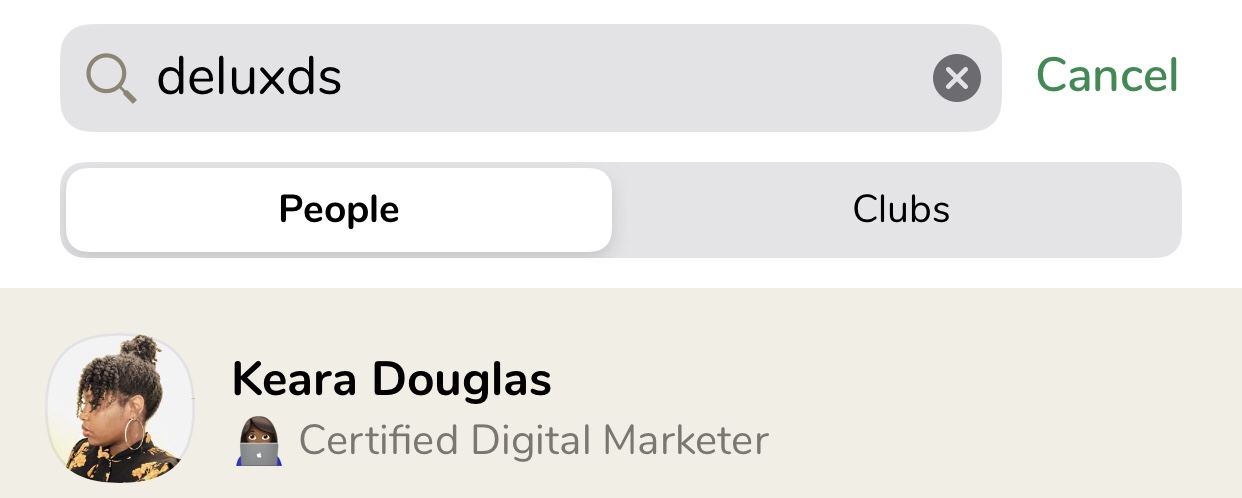Select the People tab
Screen dimensions: 1242x498
(x=338, y=209)
